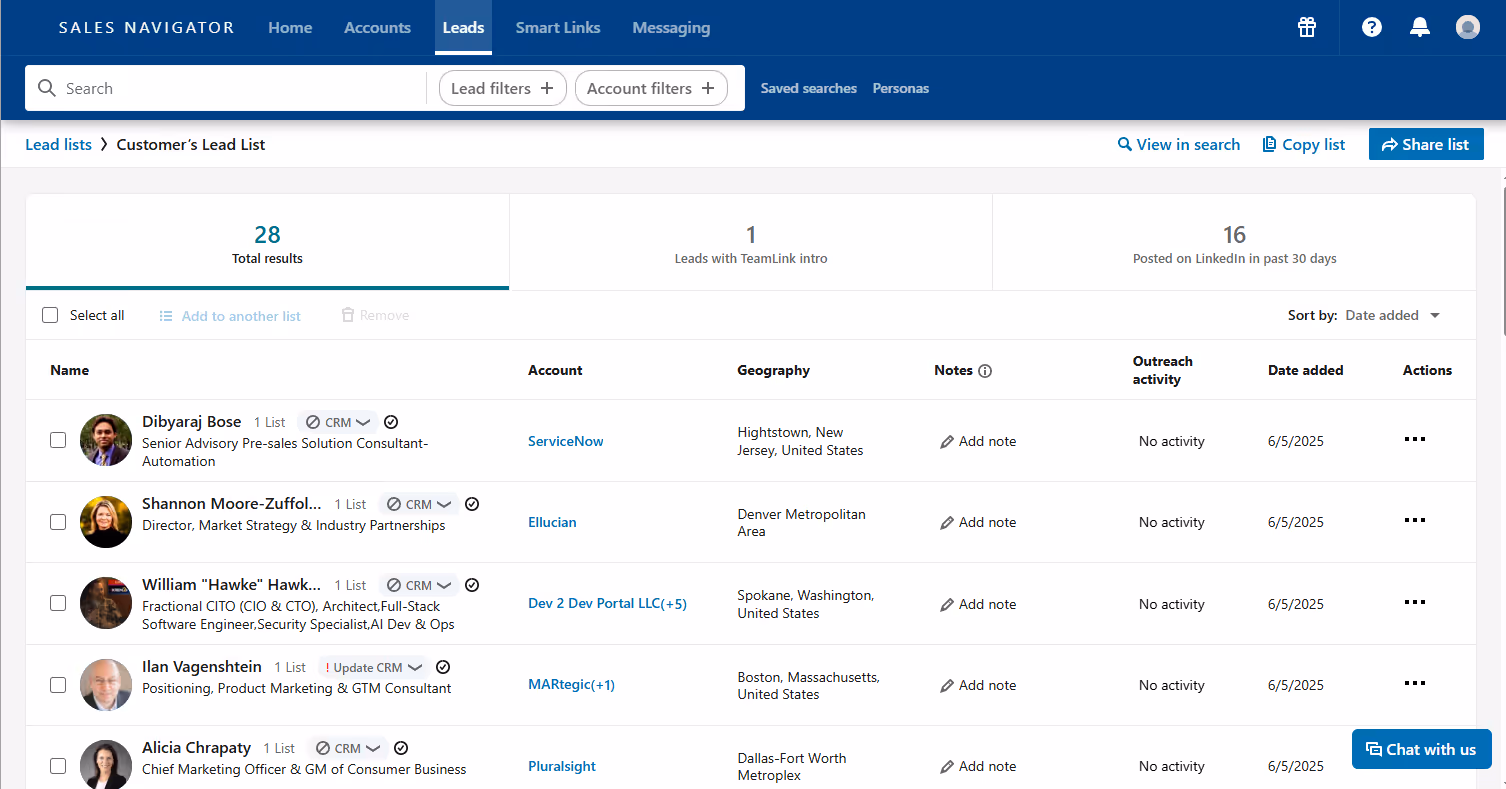Screen dimensions: 1506x789
Task: Open the Smart Links tab
Action: click(x=558, y=27)
